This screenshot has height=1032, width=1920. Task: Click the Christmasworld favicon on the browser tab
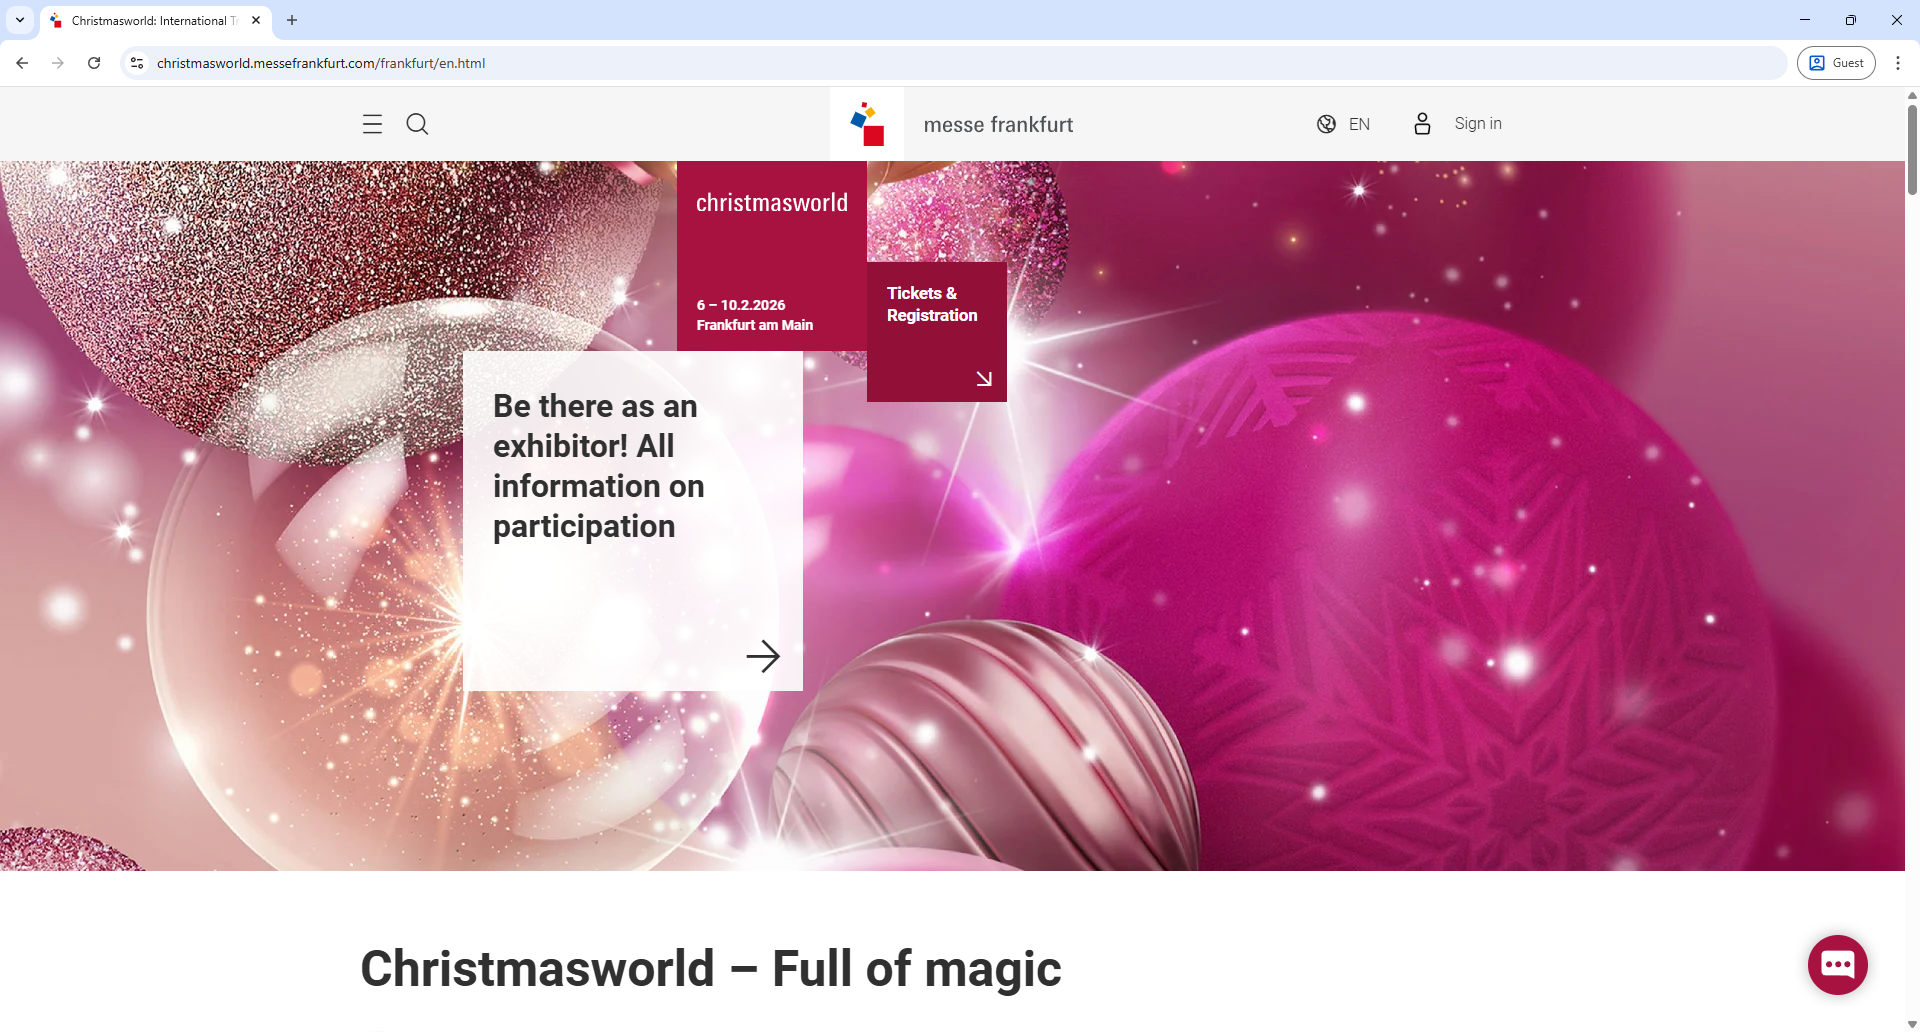pos(56,20)
